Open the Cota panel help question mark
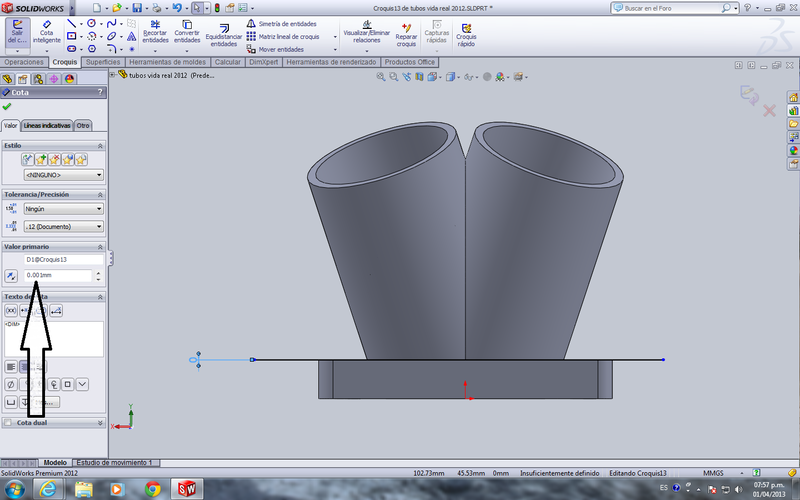Image resolution: width=800 pixels, height=500 pixels. pos(100,92)
